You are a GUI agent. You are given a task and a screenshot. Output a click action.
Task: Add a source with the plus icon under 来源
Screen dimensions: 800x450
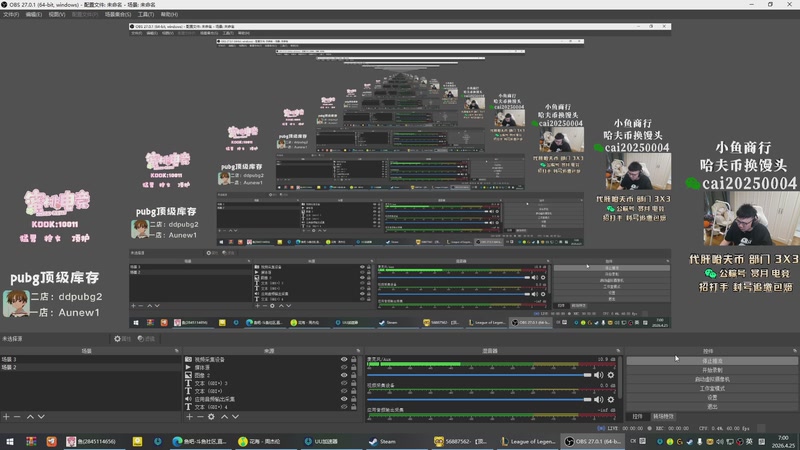click(189, 417)
